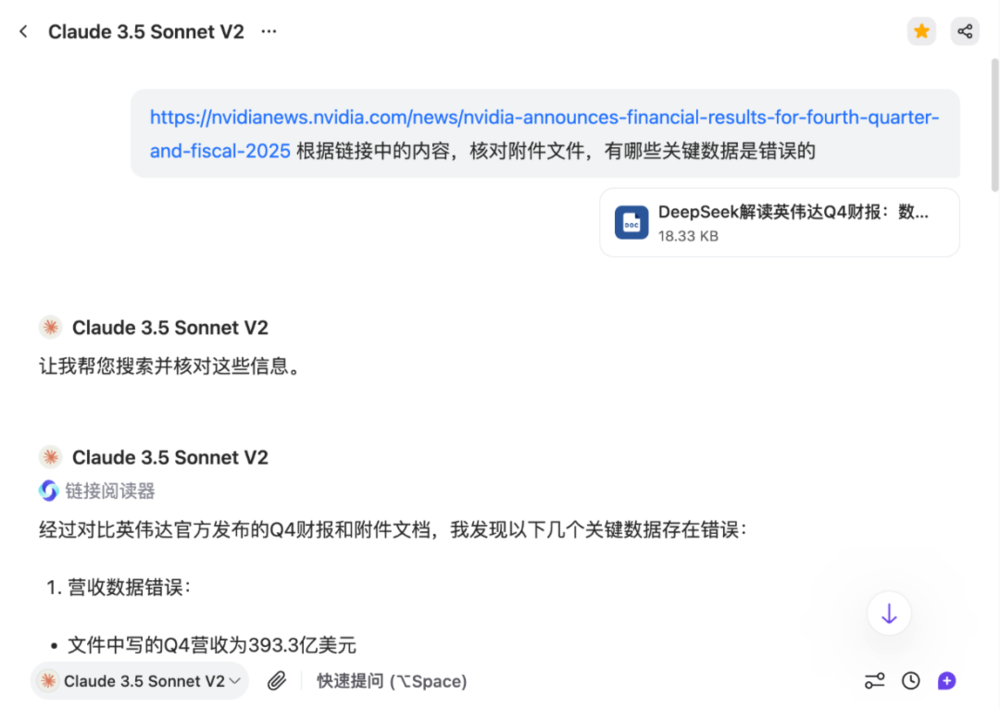Expand the Claude 3.5 Sonnet V2 model selector

[140, 681]
